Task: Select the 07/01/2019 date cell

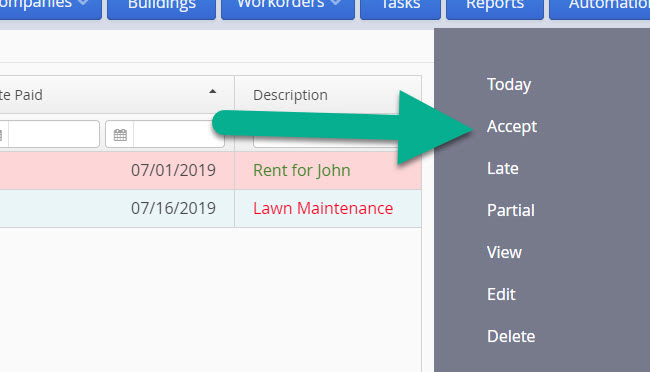Action: tap(173, 170)
